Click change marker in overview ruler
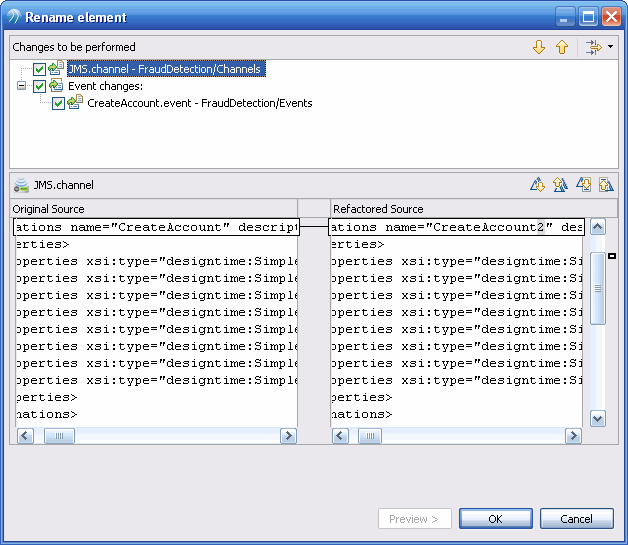The image size is (628, 545). pos(612,256)
